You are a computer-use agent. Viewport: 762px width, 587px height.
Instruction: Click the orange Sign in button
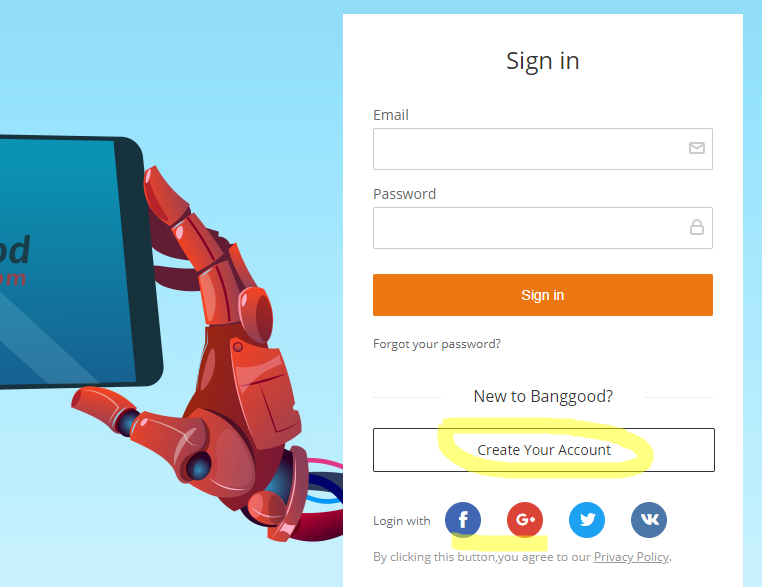click(x=543, y=295)
